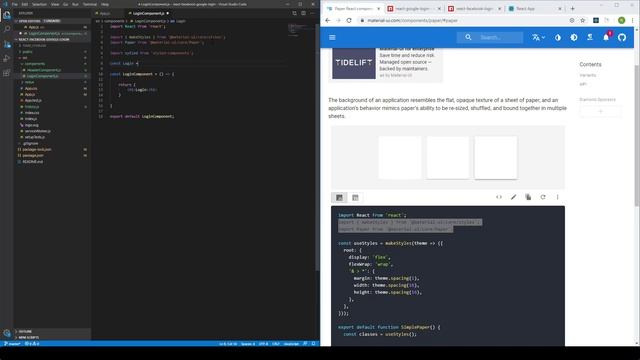Click the Split Editor icon in VS Code

303,13
